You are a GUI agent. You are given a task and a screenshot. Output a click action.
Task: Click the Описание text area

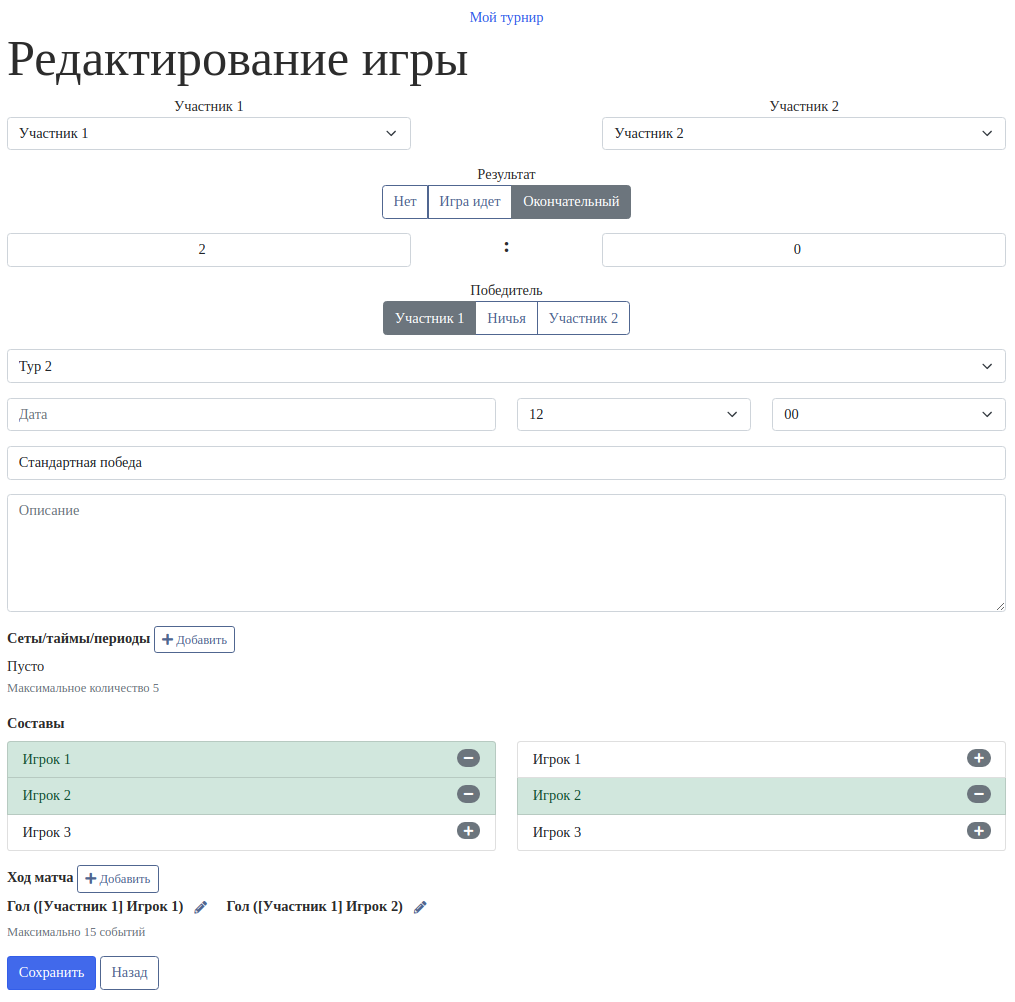(x=506, y=552)
